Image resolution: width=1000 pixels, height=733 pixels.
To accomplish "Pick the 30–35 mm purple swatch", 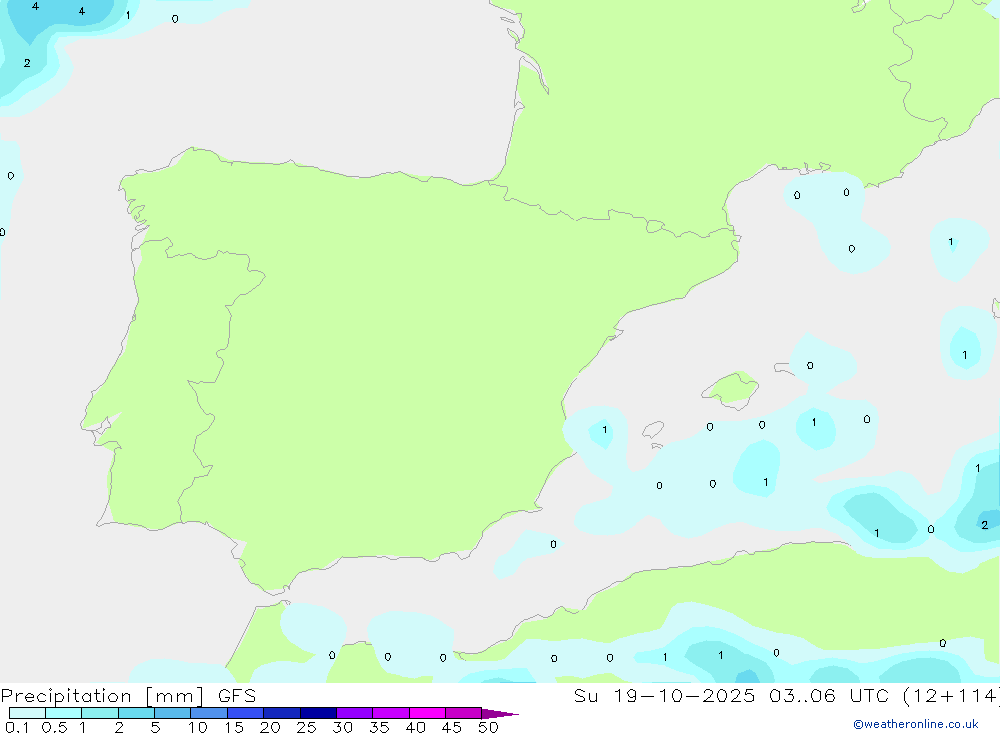I will click(x=354, y=713).
